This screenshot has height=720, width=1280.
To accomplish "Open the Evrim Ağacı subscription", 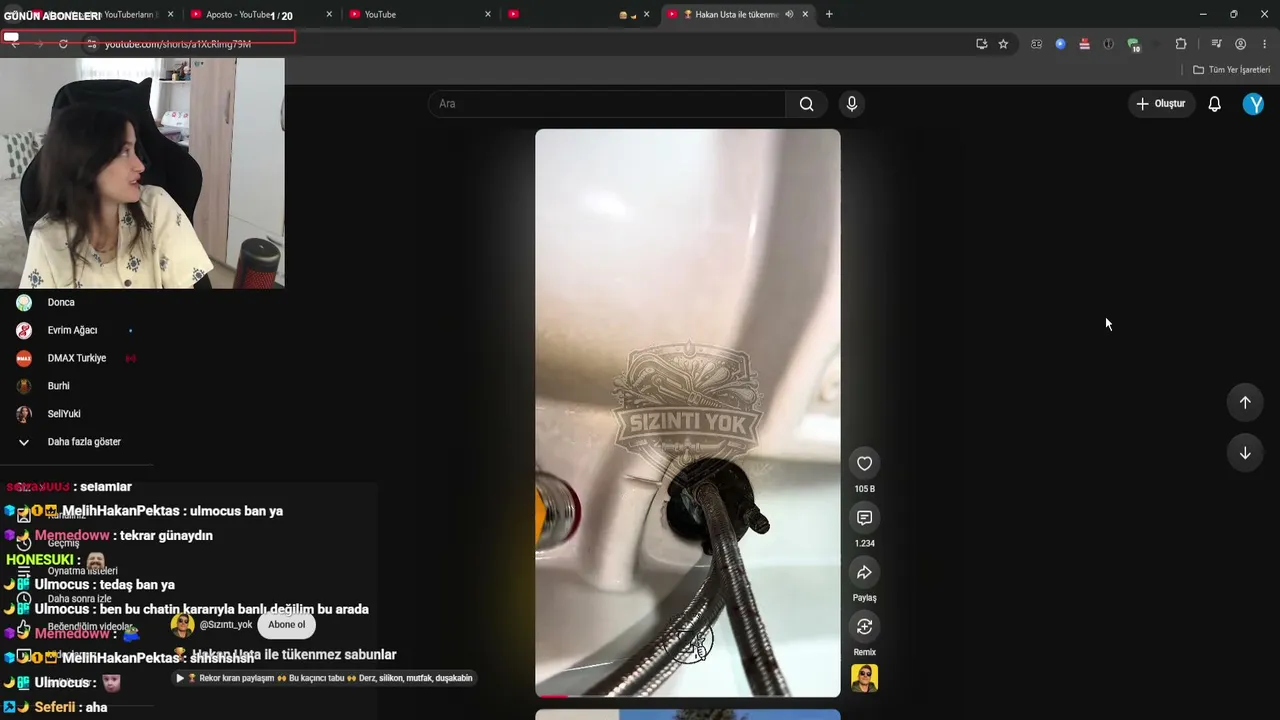I will pyautogui.click(x=70, y=331).
